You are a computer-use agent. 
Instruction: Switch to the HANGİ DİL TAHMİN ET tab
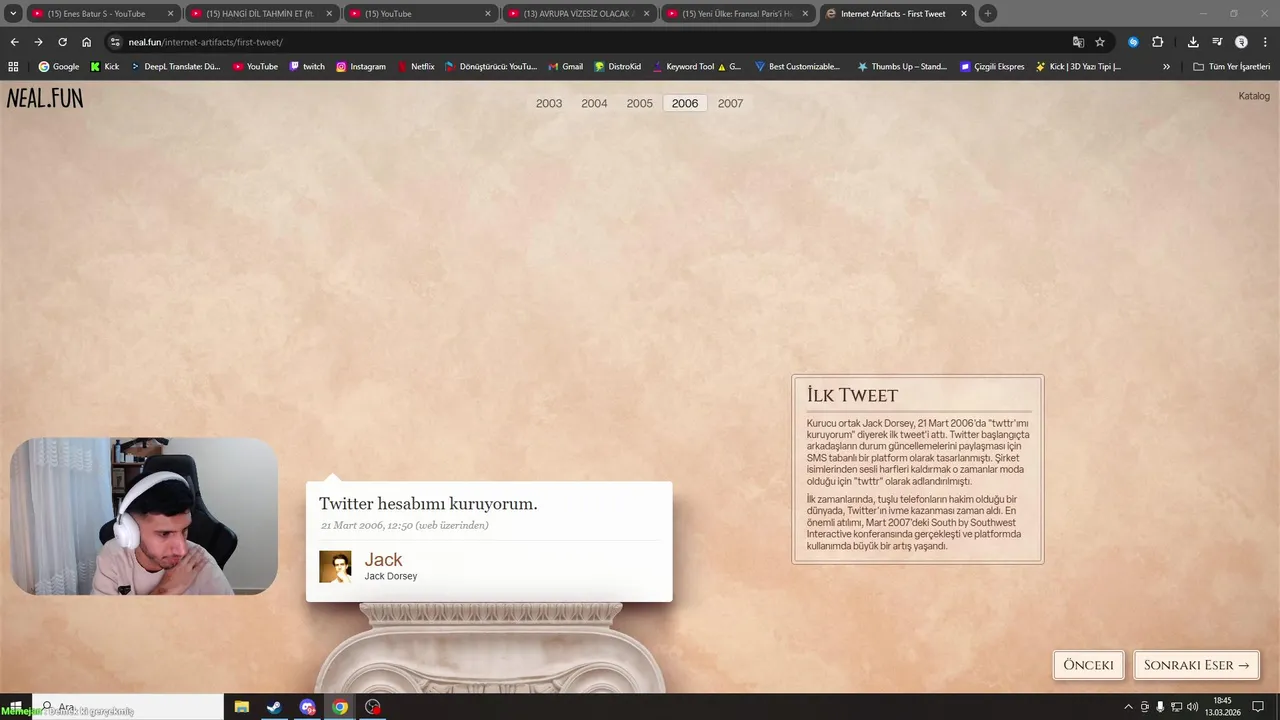coord(260,14)
